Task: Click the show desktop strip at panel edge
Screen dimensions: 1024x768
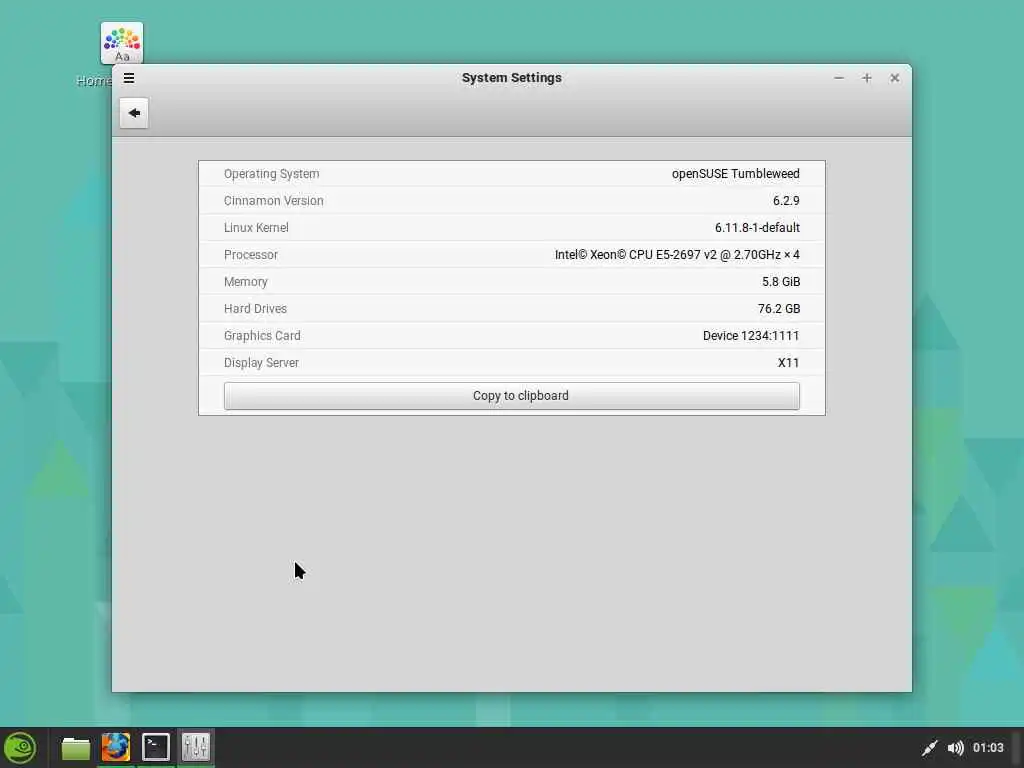Action: coord(1017,748)
